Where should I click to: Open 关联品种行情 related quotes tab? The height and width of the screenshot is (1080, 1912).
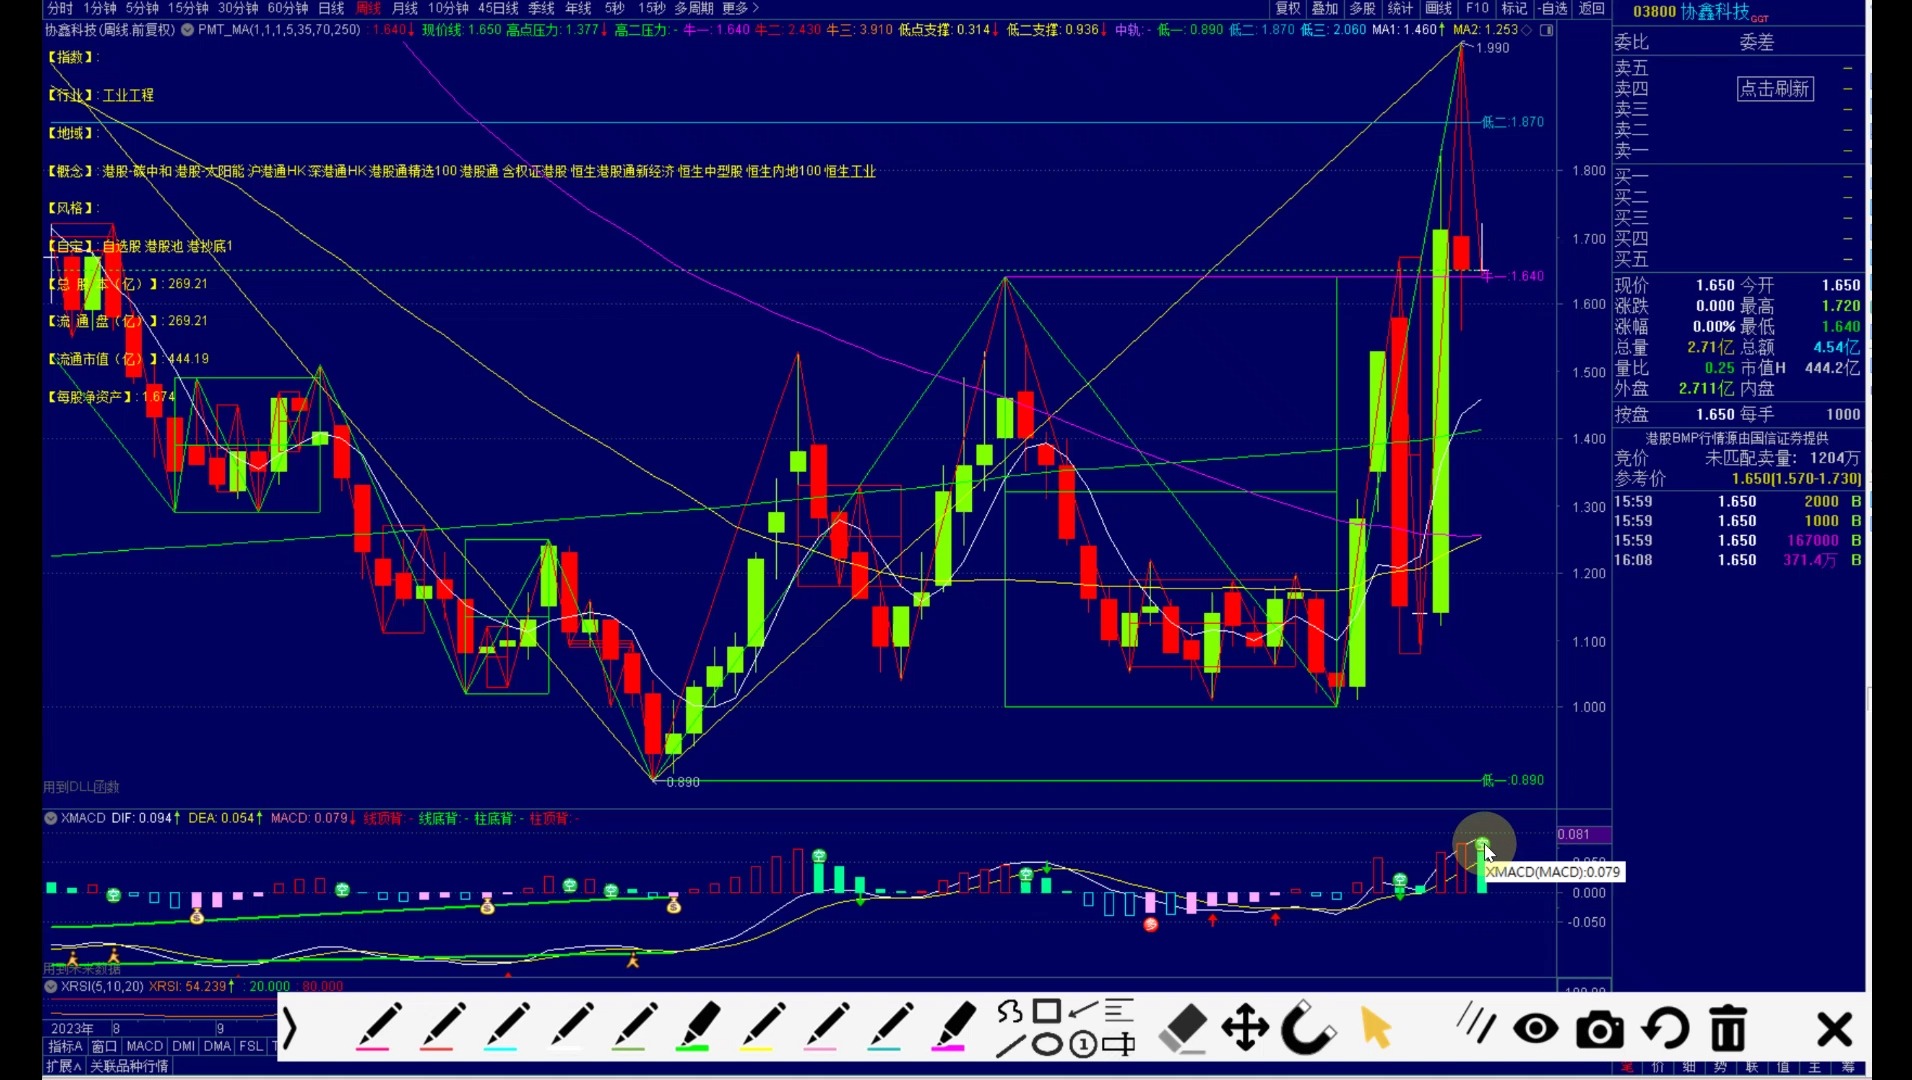(129, 1066)
